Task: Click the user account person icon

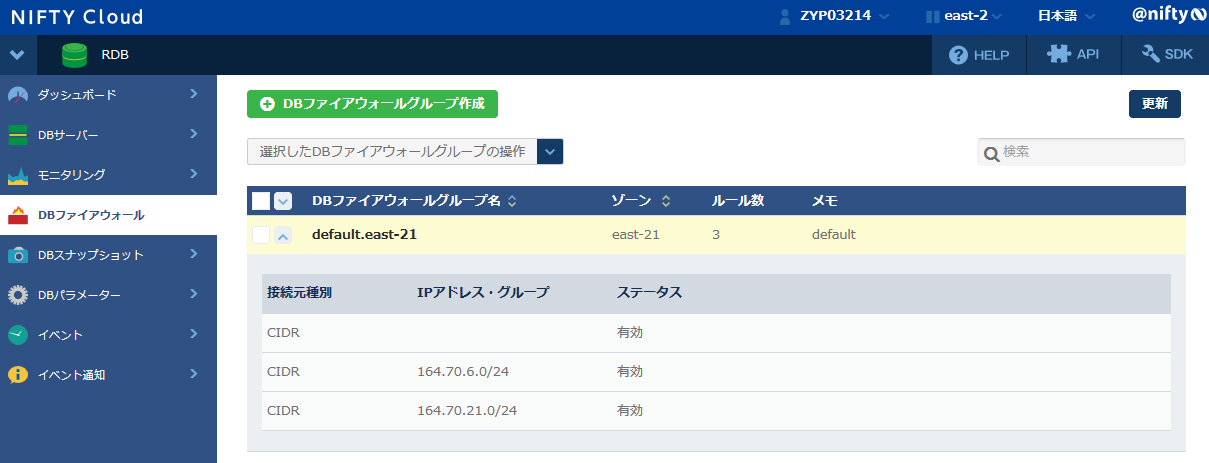Action: [x=785, y=16]
